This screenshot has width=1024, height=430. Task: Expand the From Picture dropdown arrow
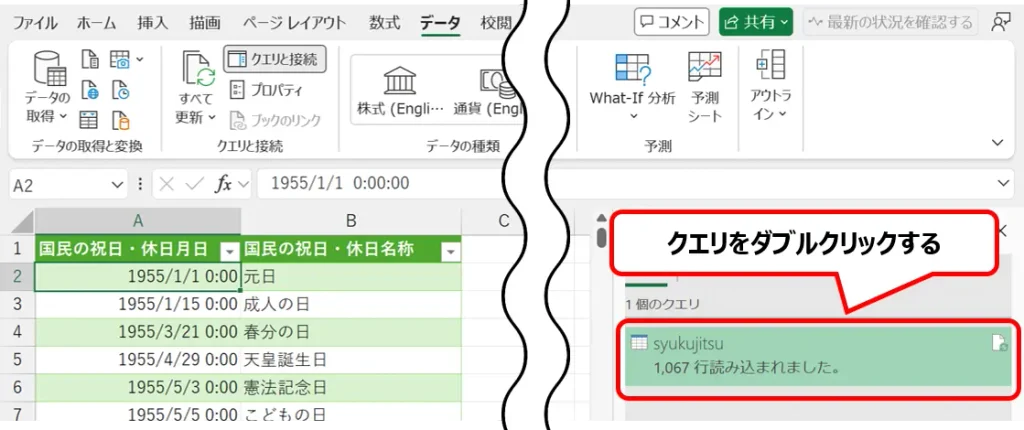tap(139, 60)
